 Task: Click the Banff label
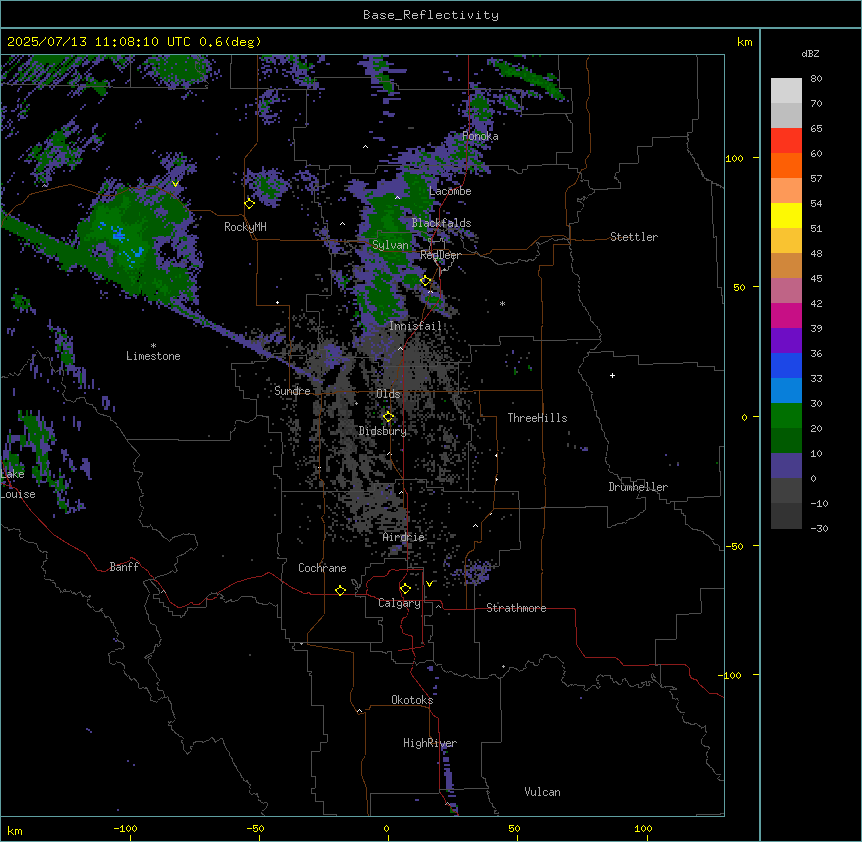[x=124, y=567]
